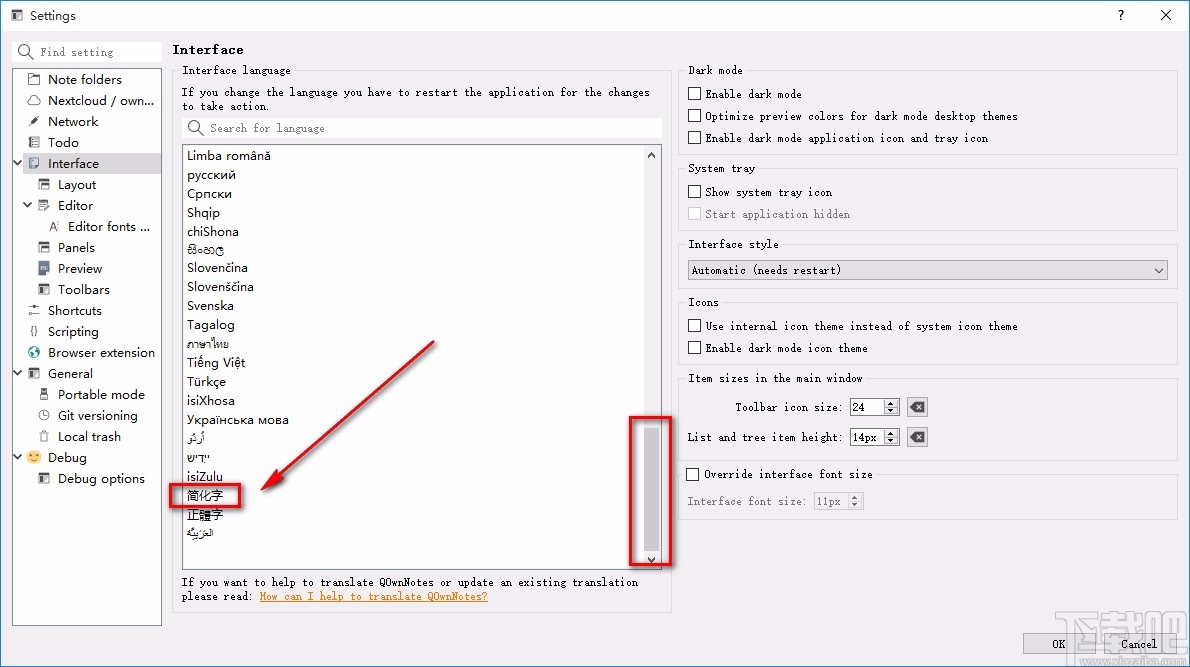This screenshot has height=667, width=1190.
Task: Click the General settings icon
Action: pos(33,373)
